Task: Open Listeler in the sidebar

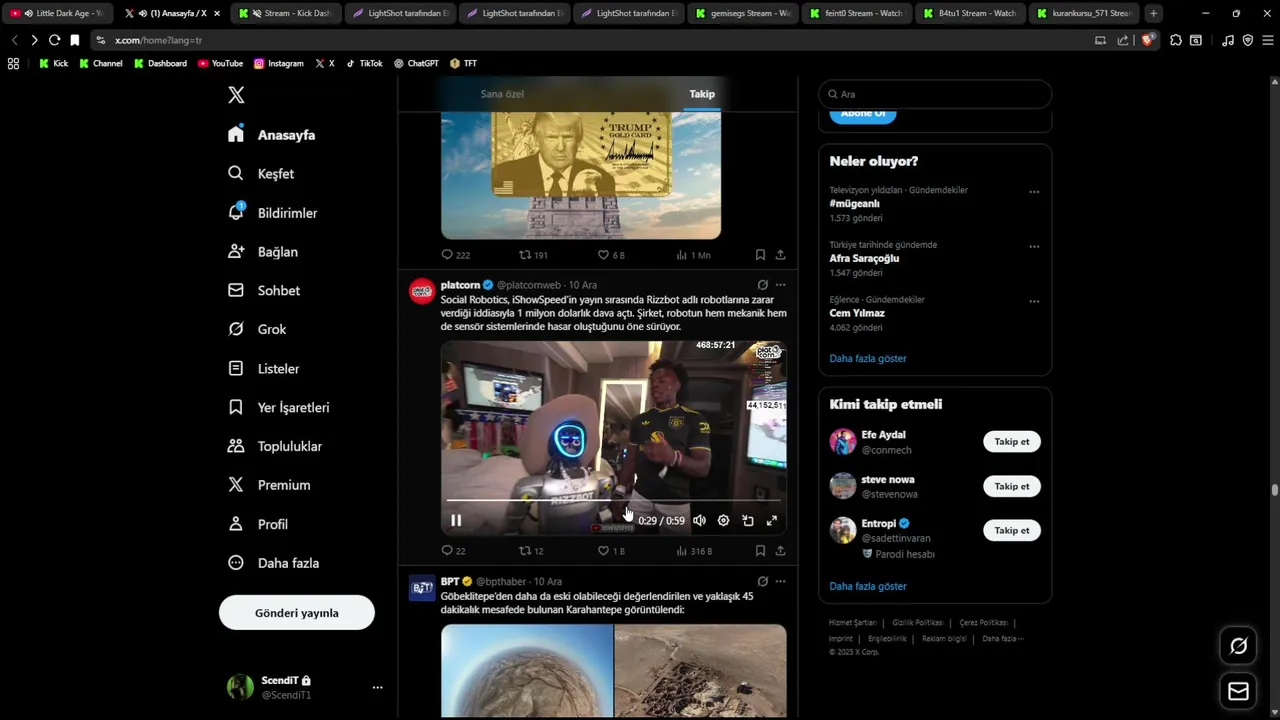Action: point(263,369)
